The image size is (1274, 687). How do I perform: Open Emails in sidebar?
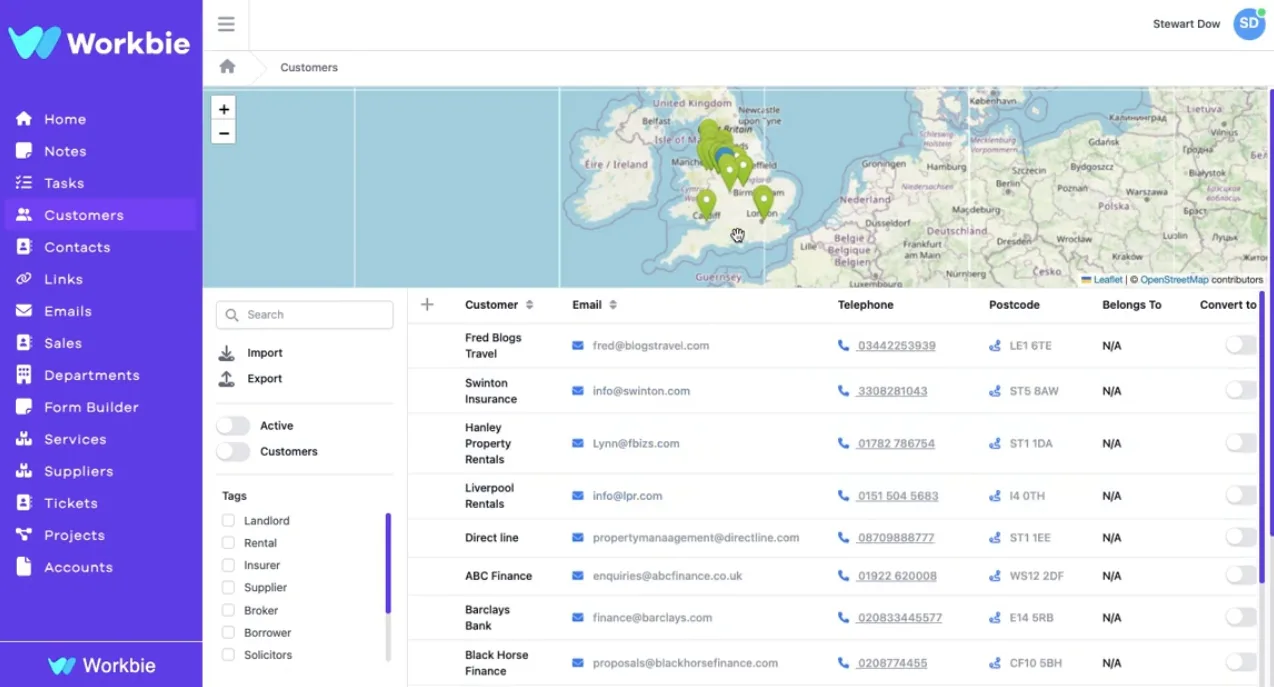(x=68, y=311)
